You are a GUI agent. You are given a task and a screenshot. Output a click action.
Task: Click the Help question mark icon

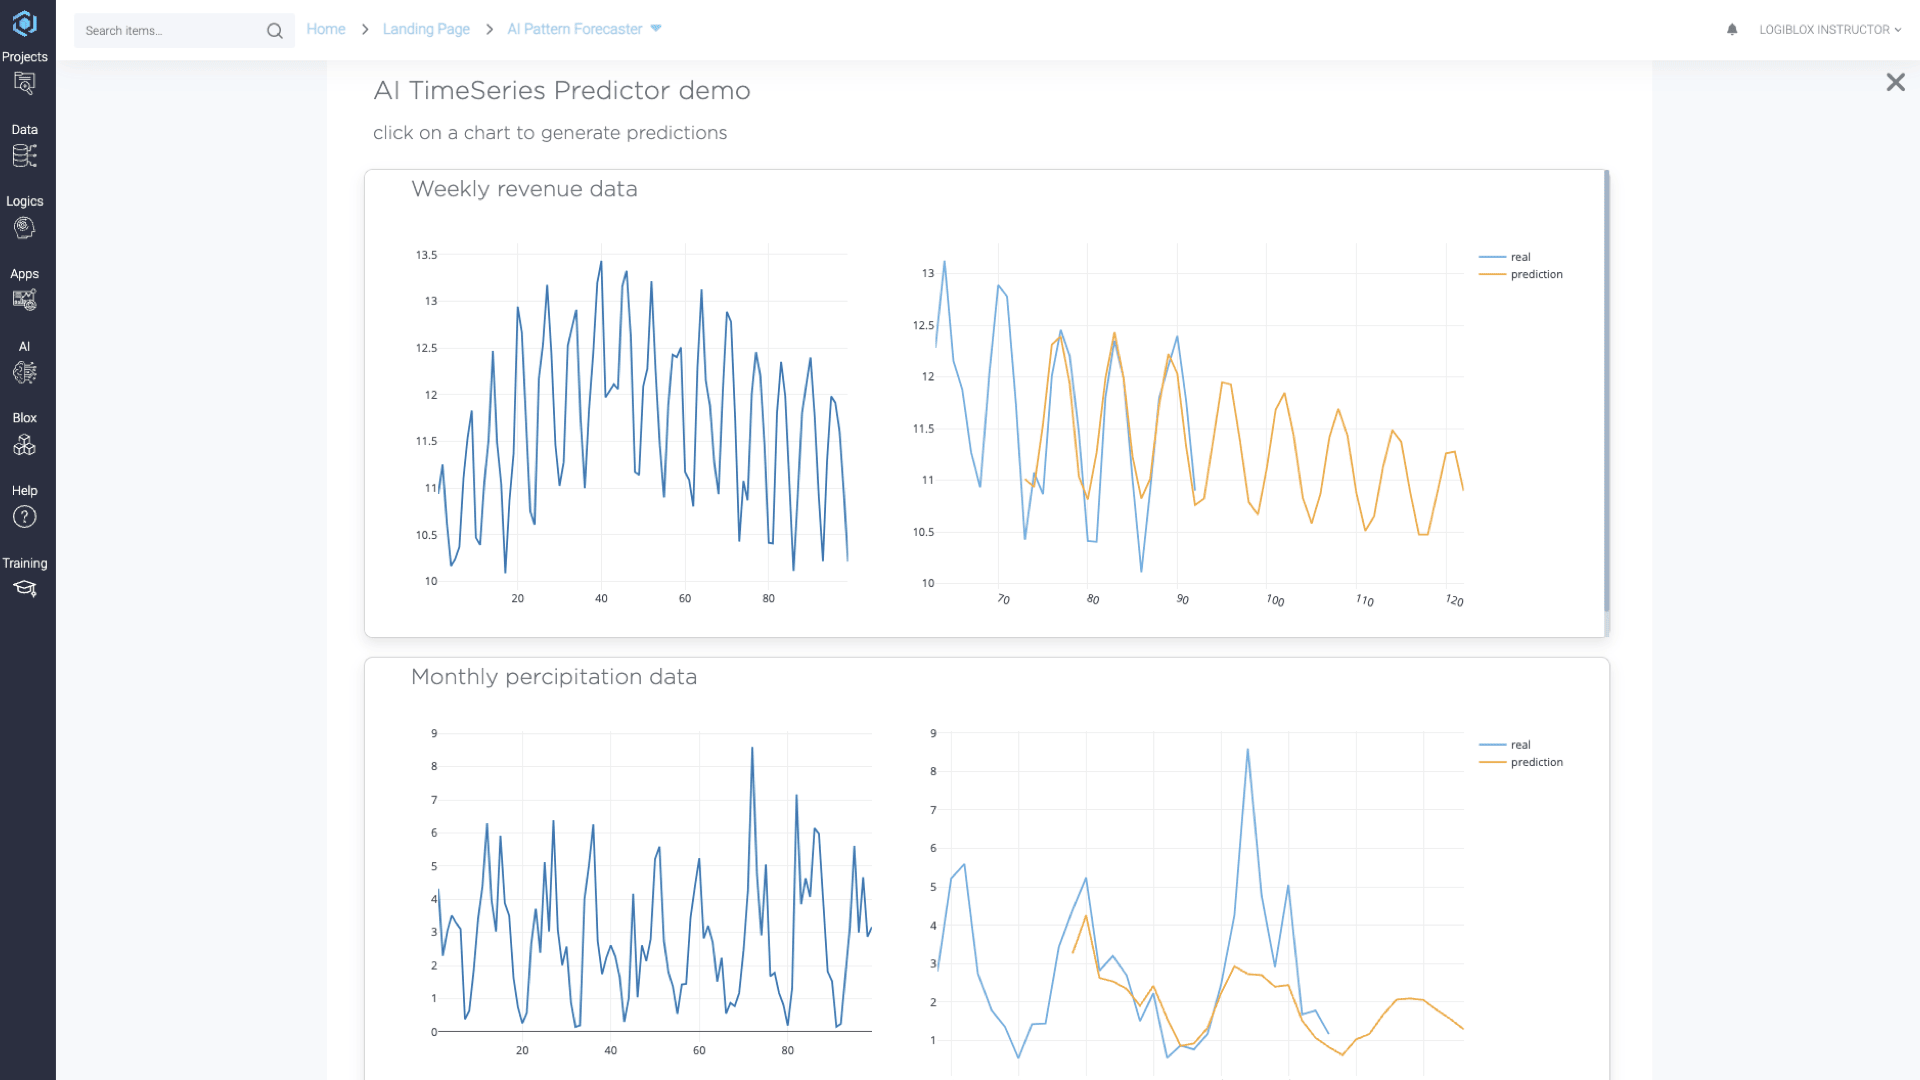(24, 517)
